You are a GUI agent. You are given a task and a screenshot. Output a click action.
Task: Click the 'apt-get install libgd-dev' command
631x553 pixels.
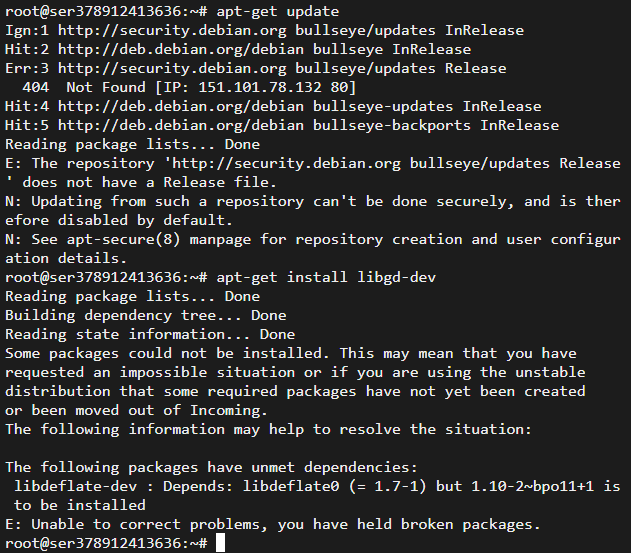326,277
